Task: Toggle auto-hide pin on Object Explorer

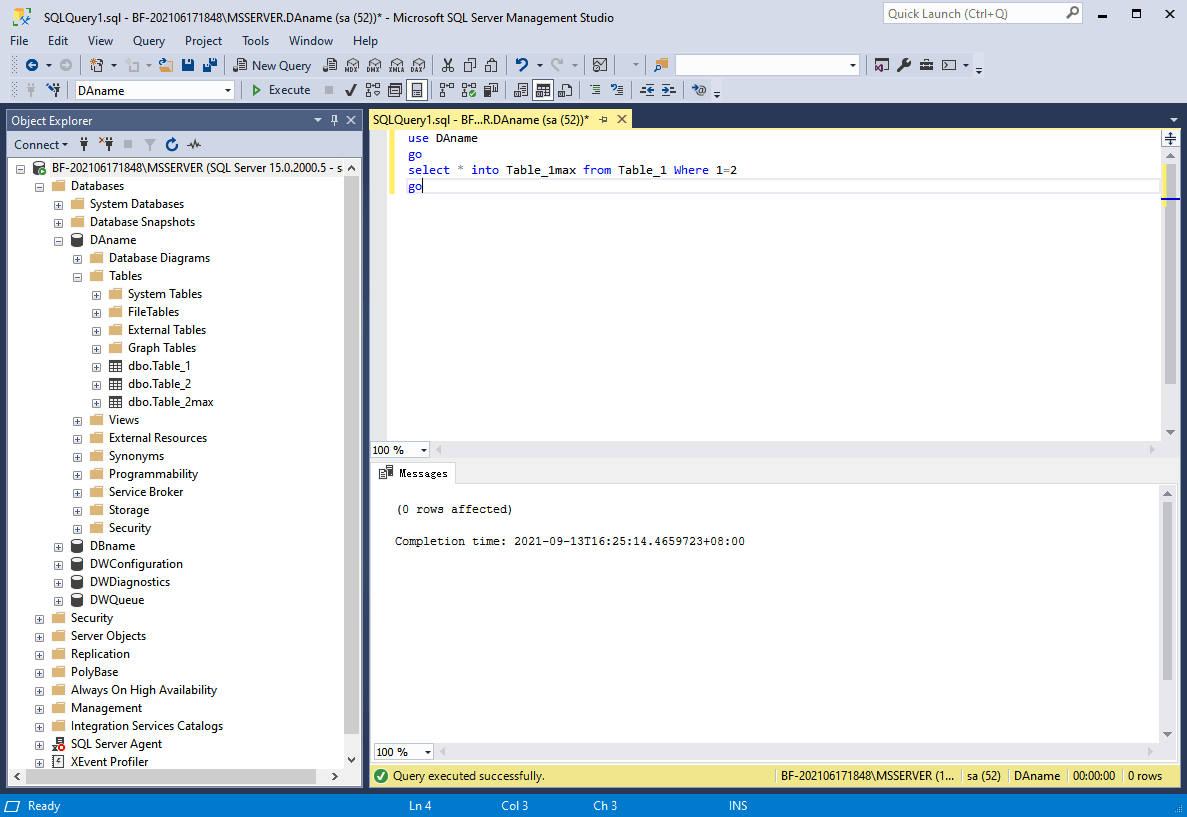Action: (x=334, y=119)
